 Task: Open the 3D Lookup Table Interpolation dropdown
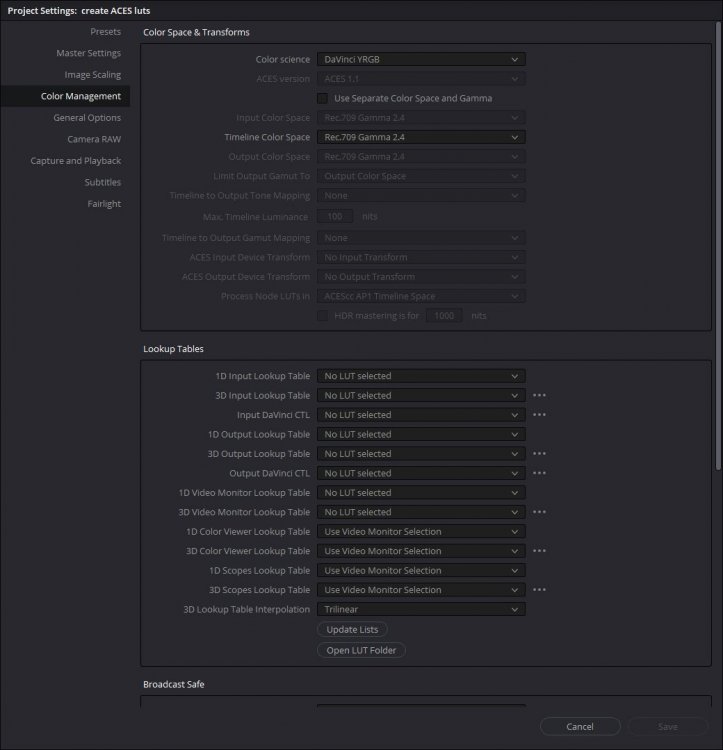[420, 609]
